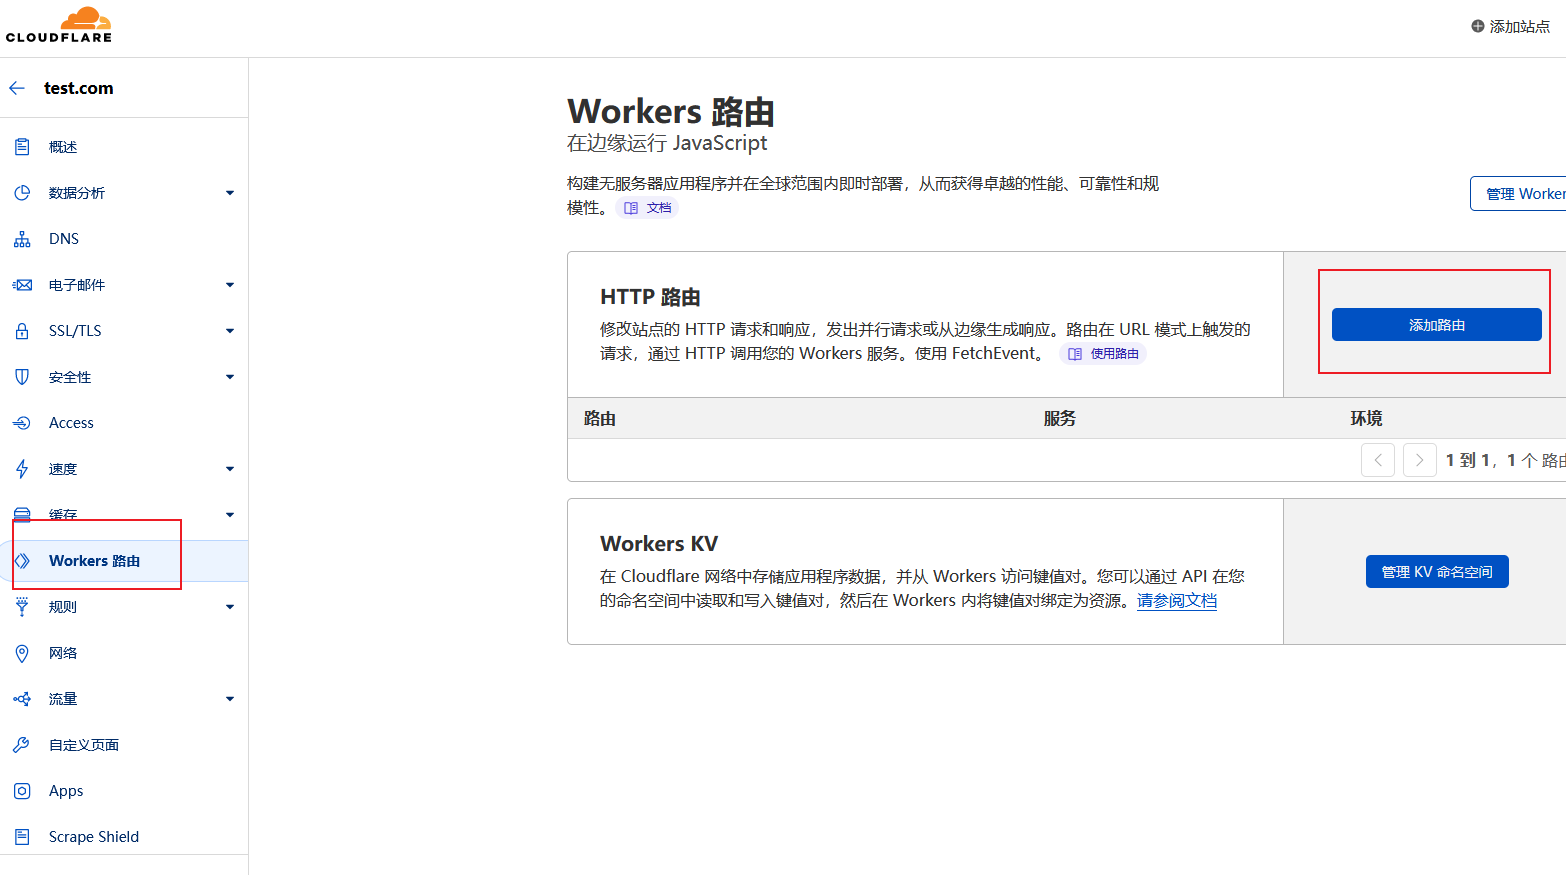Image resolution: width=1566 pixels, height=875 pixels.
Task: Expand the 数据分析 submenu arrow
Action: click(x=230, y=193)
